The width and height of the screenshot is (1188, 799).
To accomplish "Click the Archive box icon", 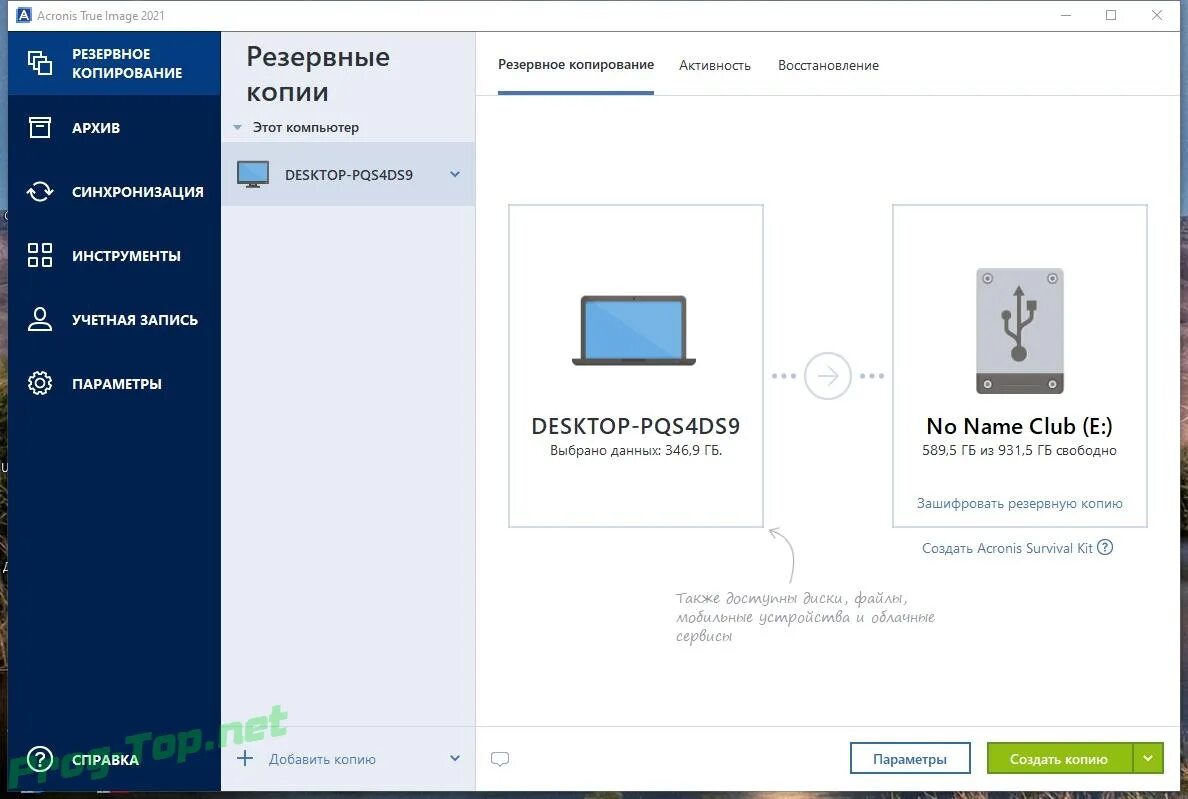I will [39, 127].
